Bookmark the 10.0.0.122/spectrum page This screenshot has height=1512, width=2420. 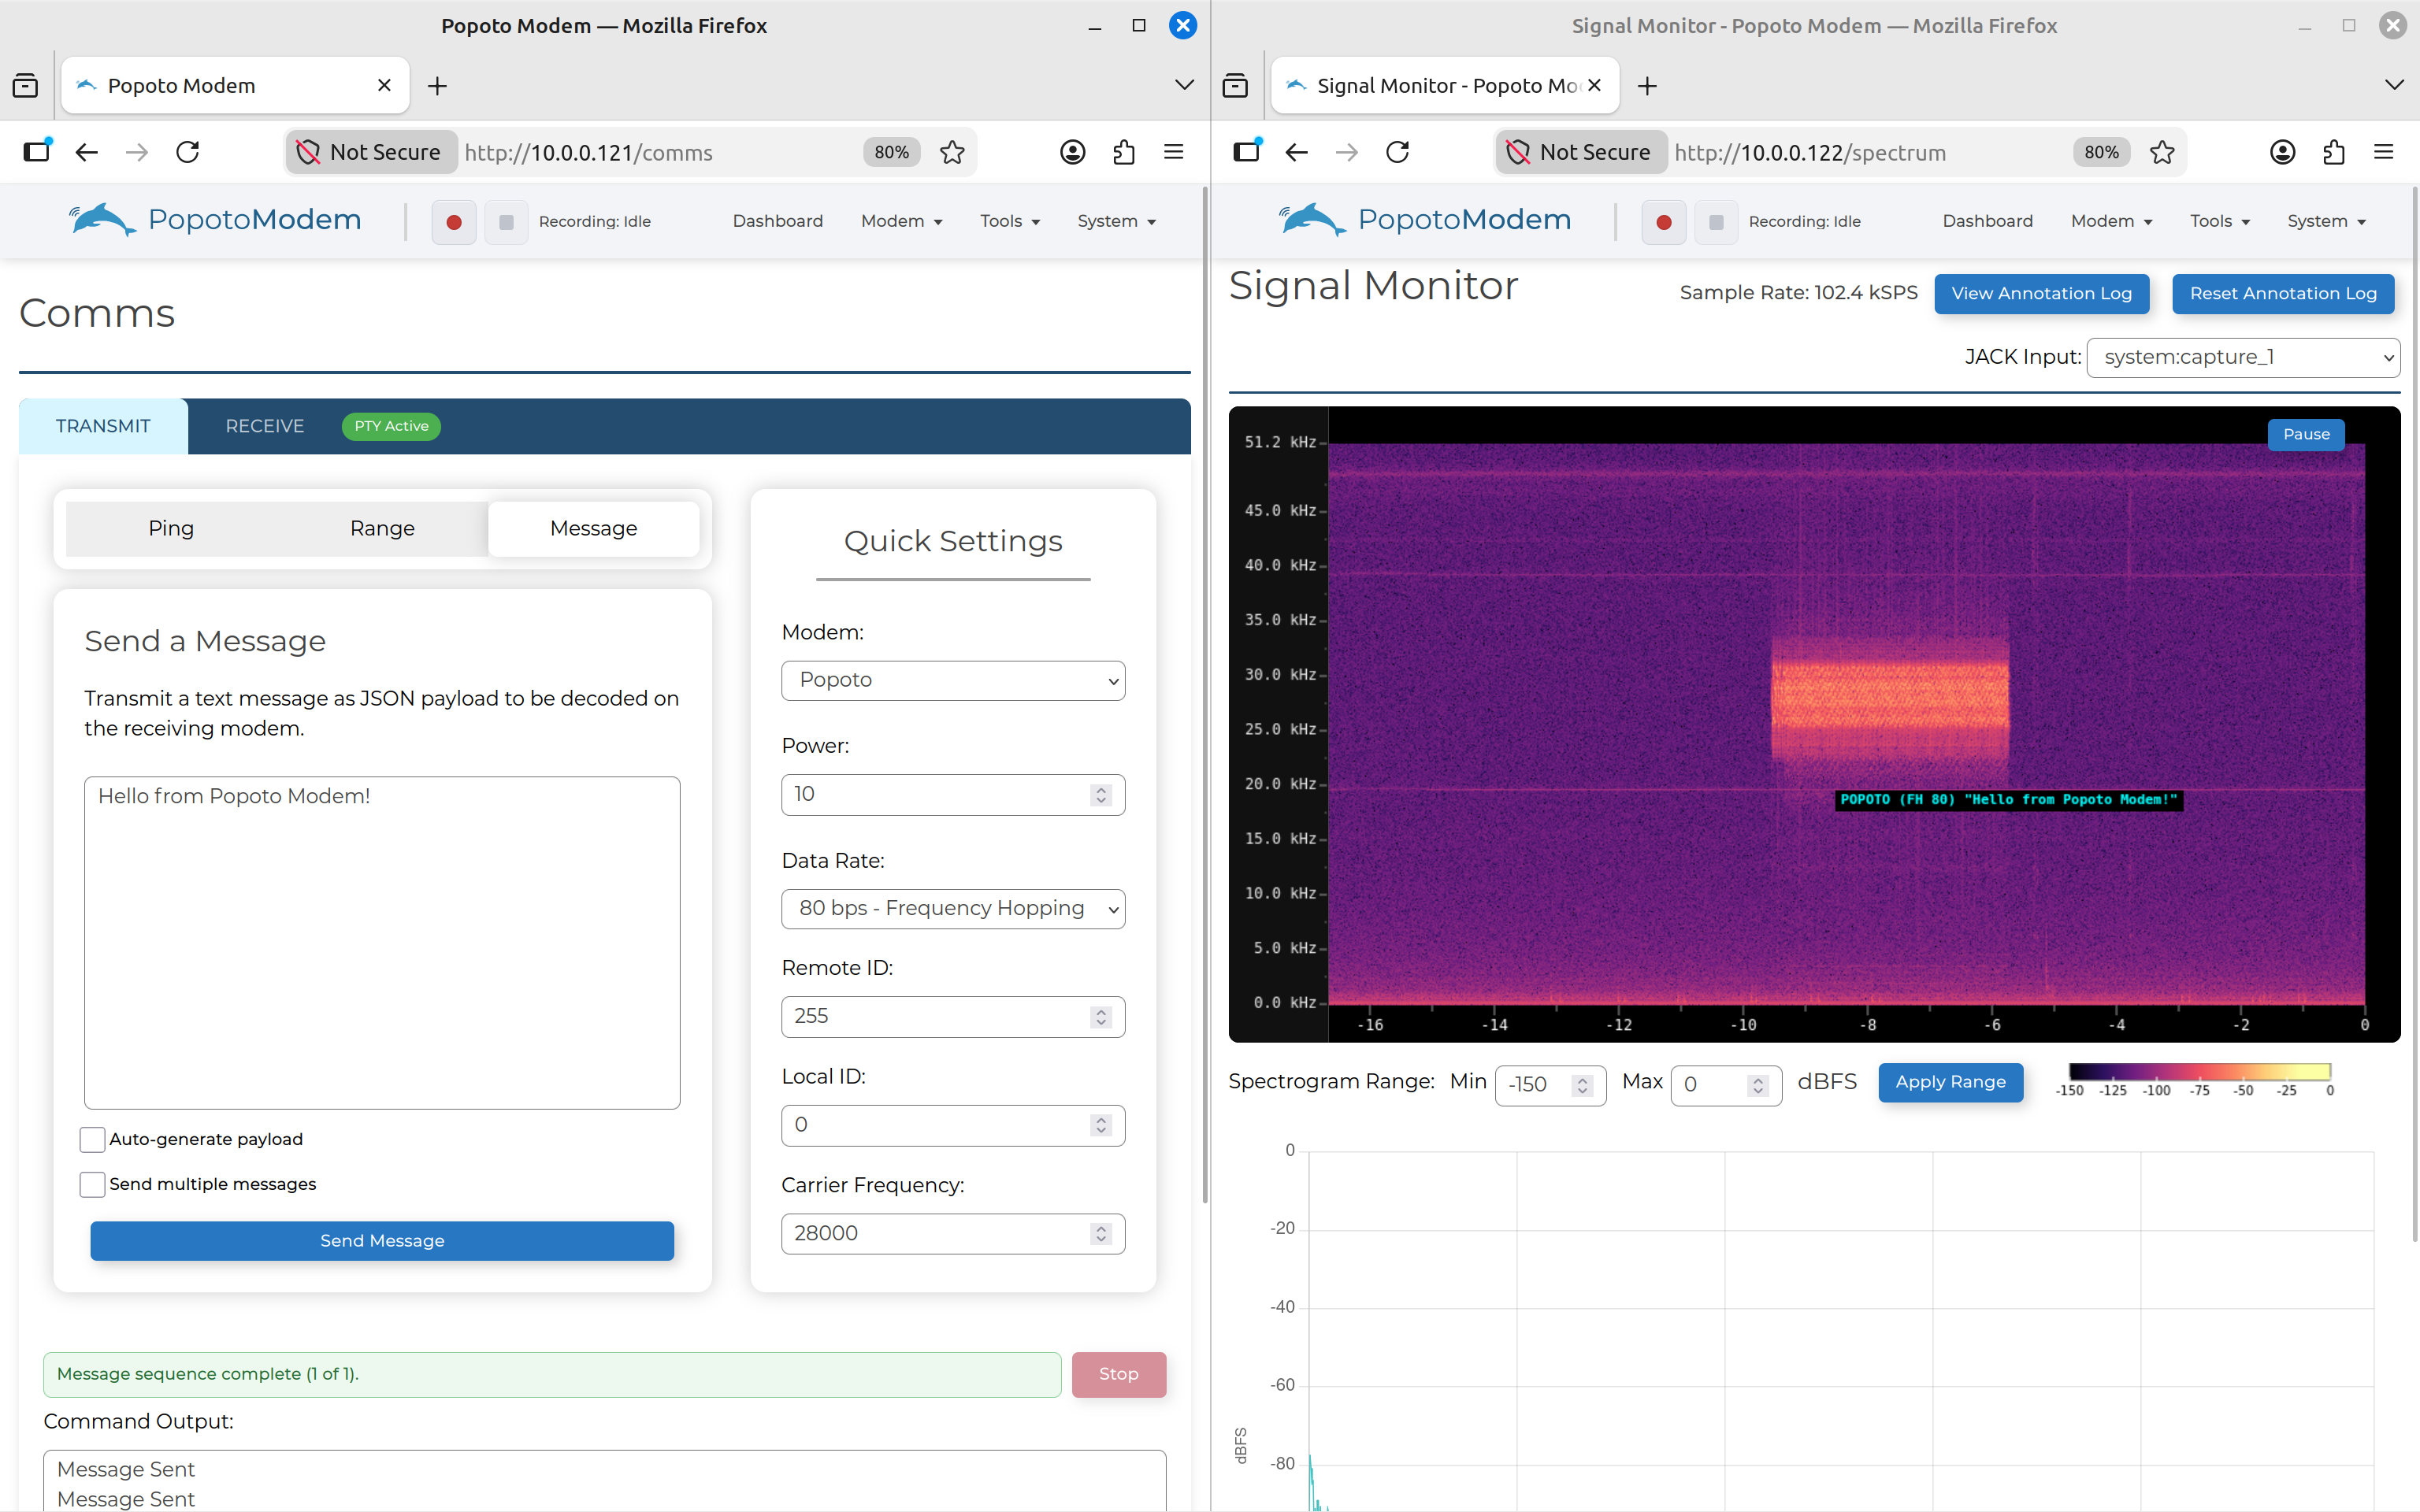[x=2162, y=152]
